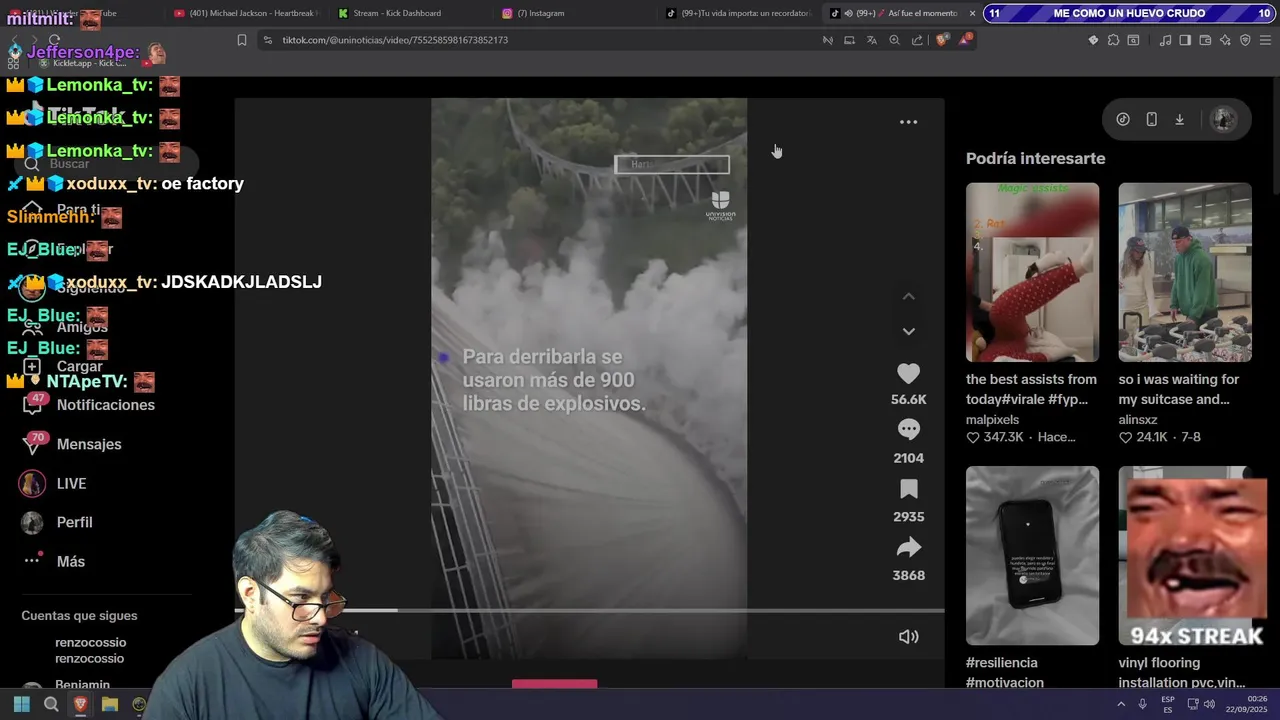Viewport: 1280px width, 720px height.
Task: Open the renzocossio followed account
Action: pyautogui.click(x=90, y=650)
